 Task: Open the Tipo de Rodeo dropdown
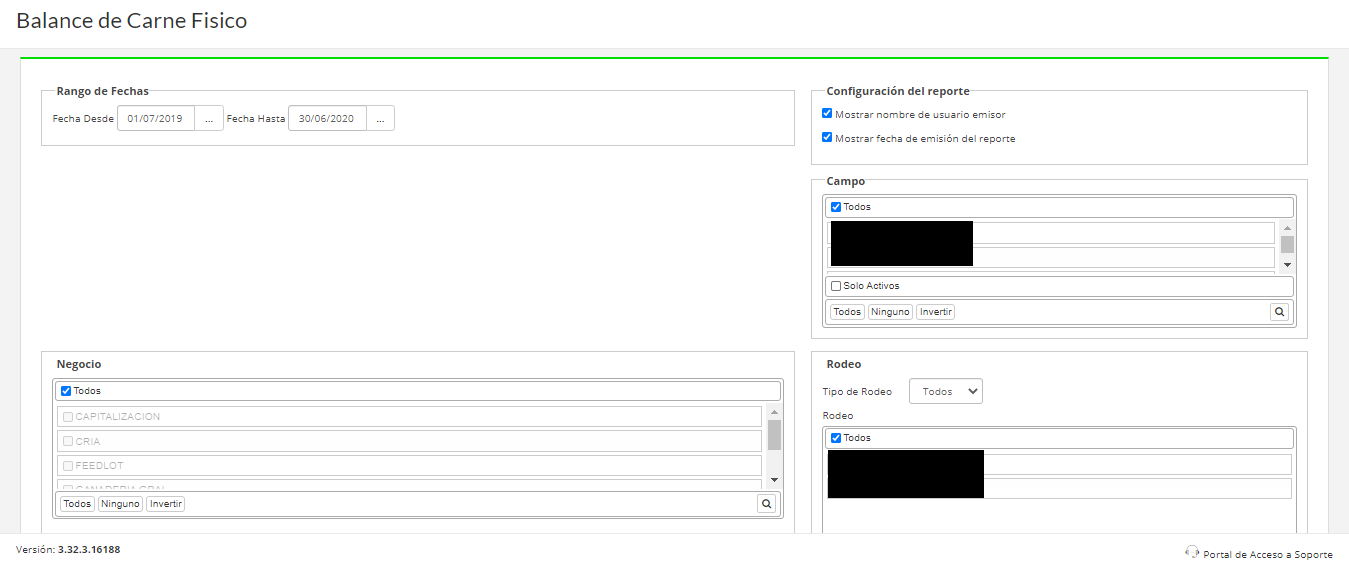946,391
